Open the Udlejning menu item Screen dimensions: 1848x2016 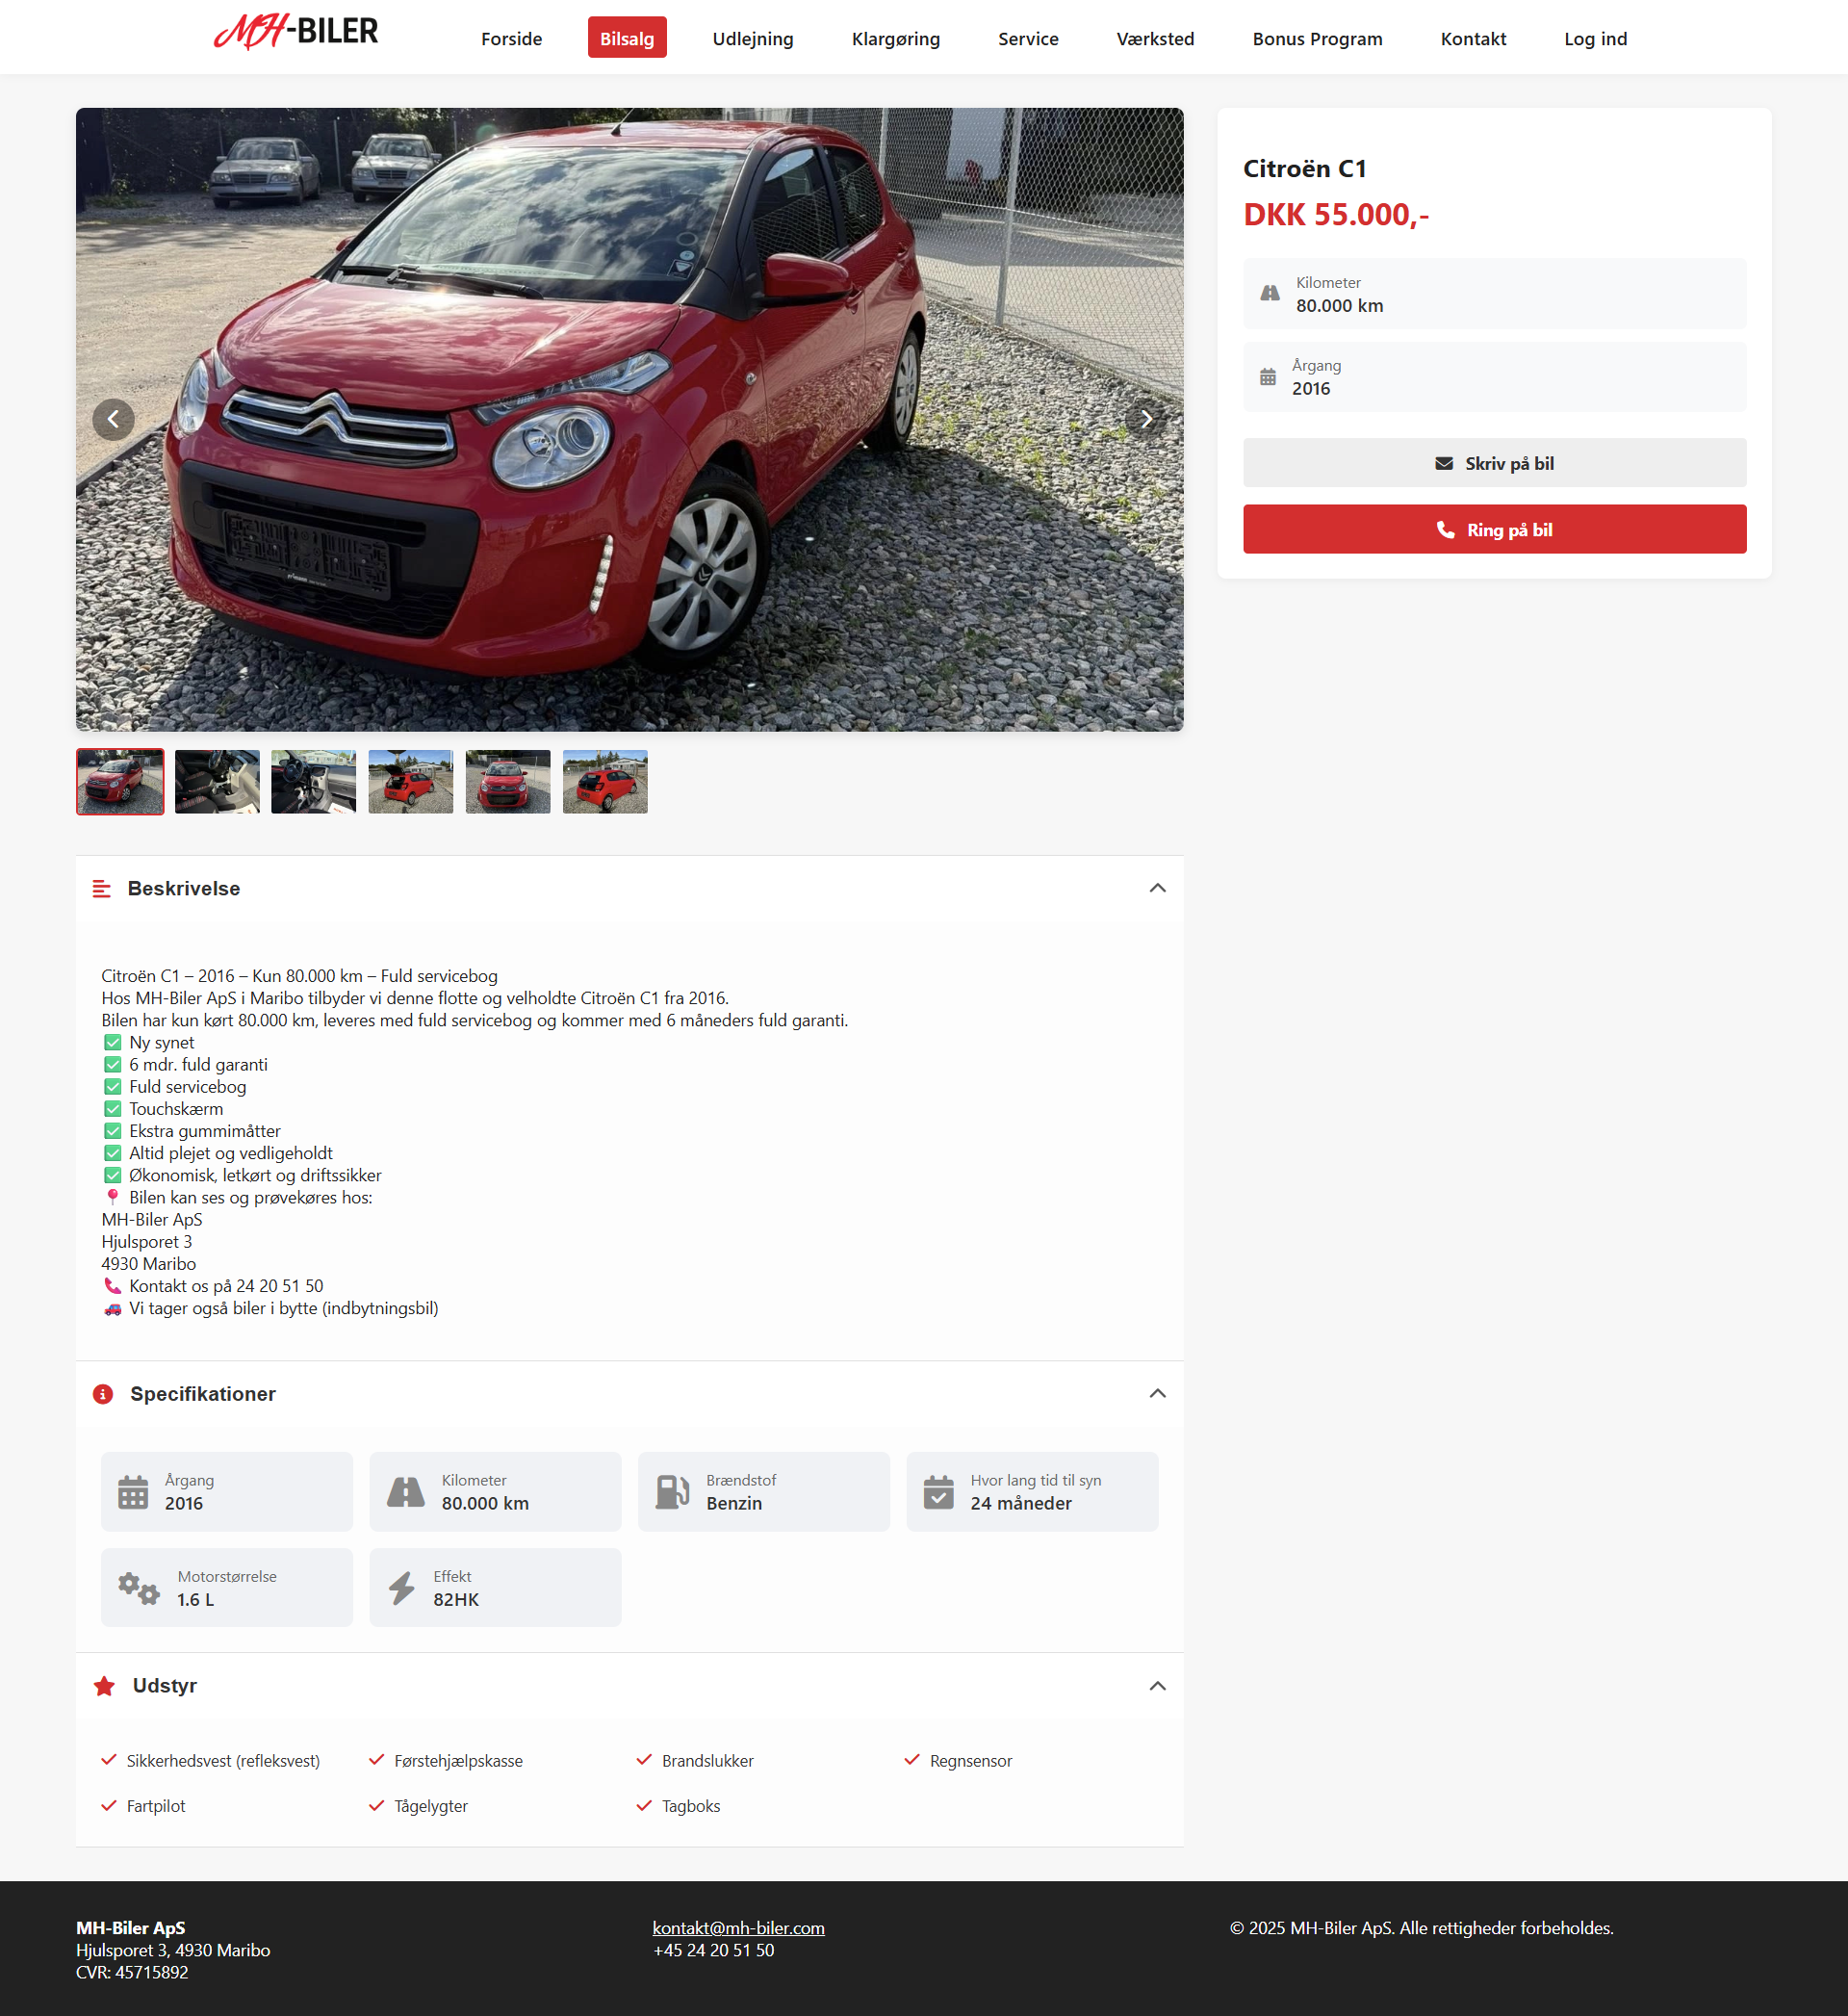[753, 38]
